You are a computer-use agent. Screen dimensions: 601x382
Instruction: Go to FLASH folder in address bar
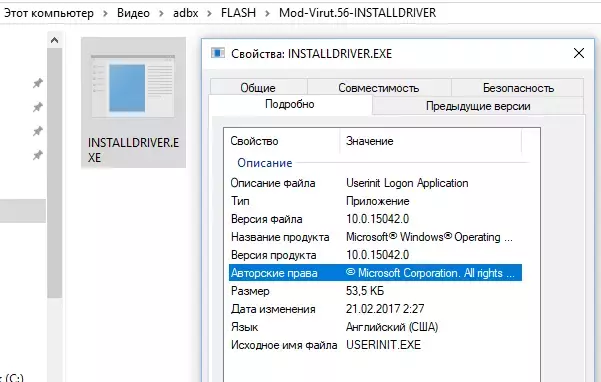coord(238,13)
